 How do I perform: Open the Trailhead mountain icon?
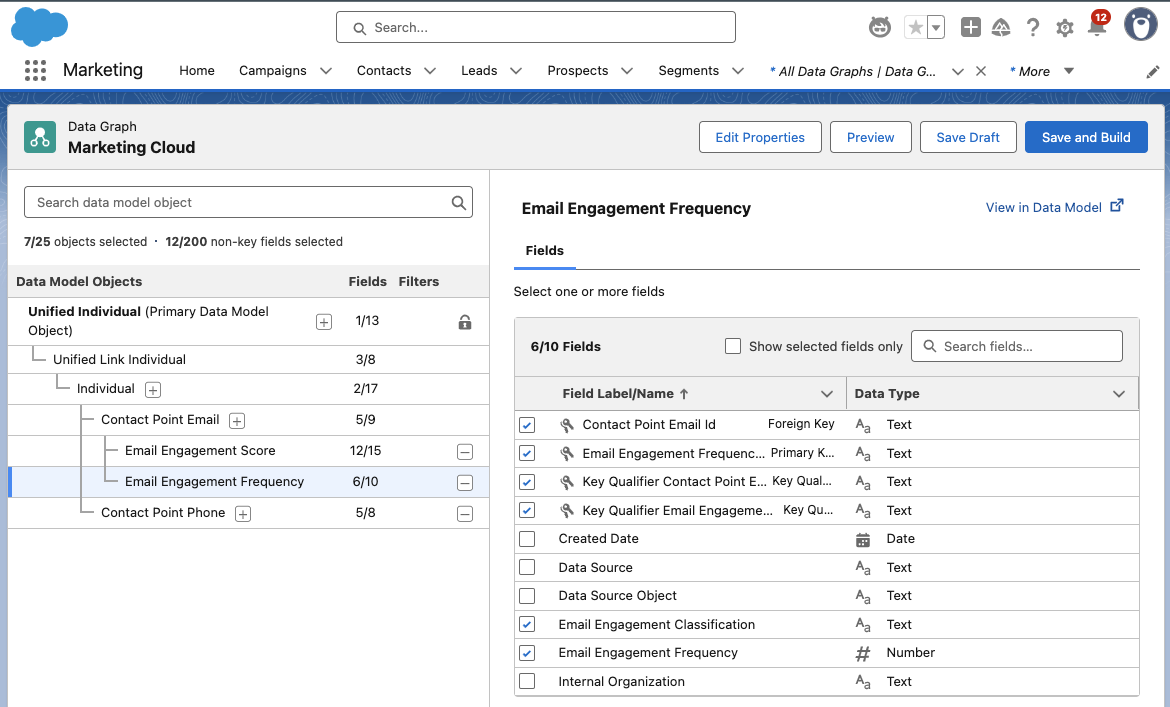(x=1001, y=28)
